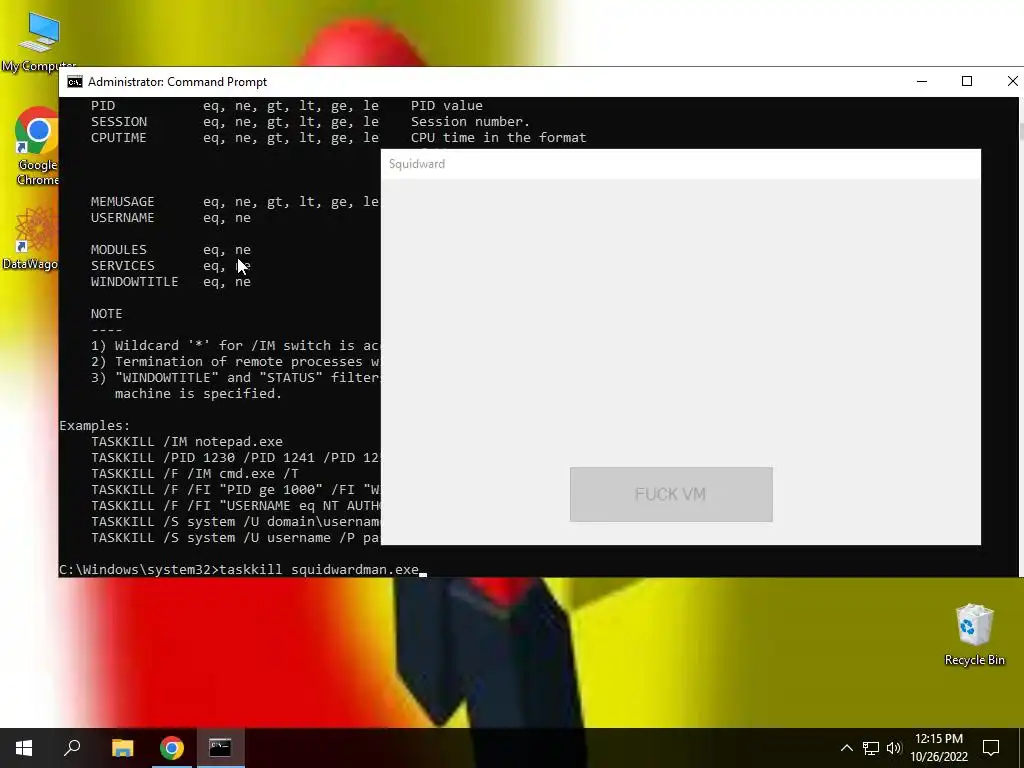The width and height of the screenshot is (1024, 768).
Task: Open the notification action center
Action: click(991, 748)
